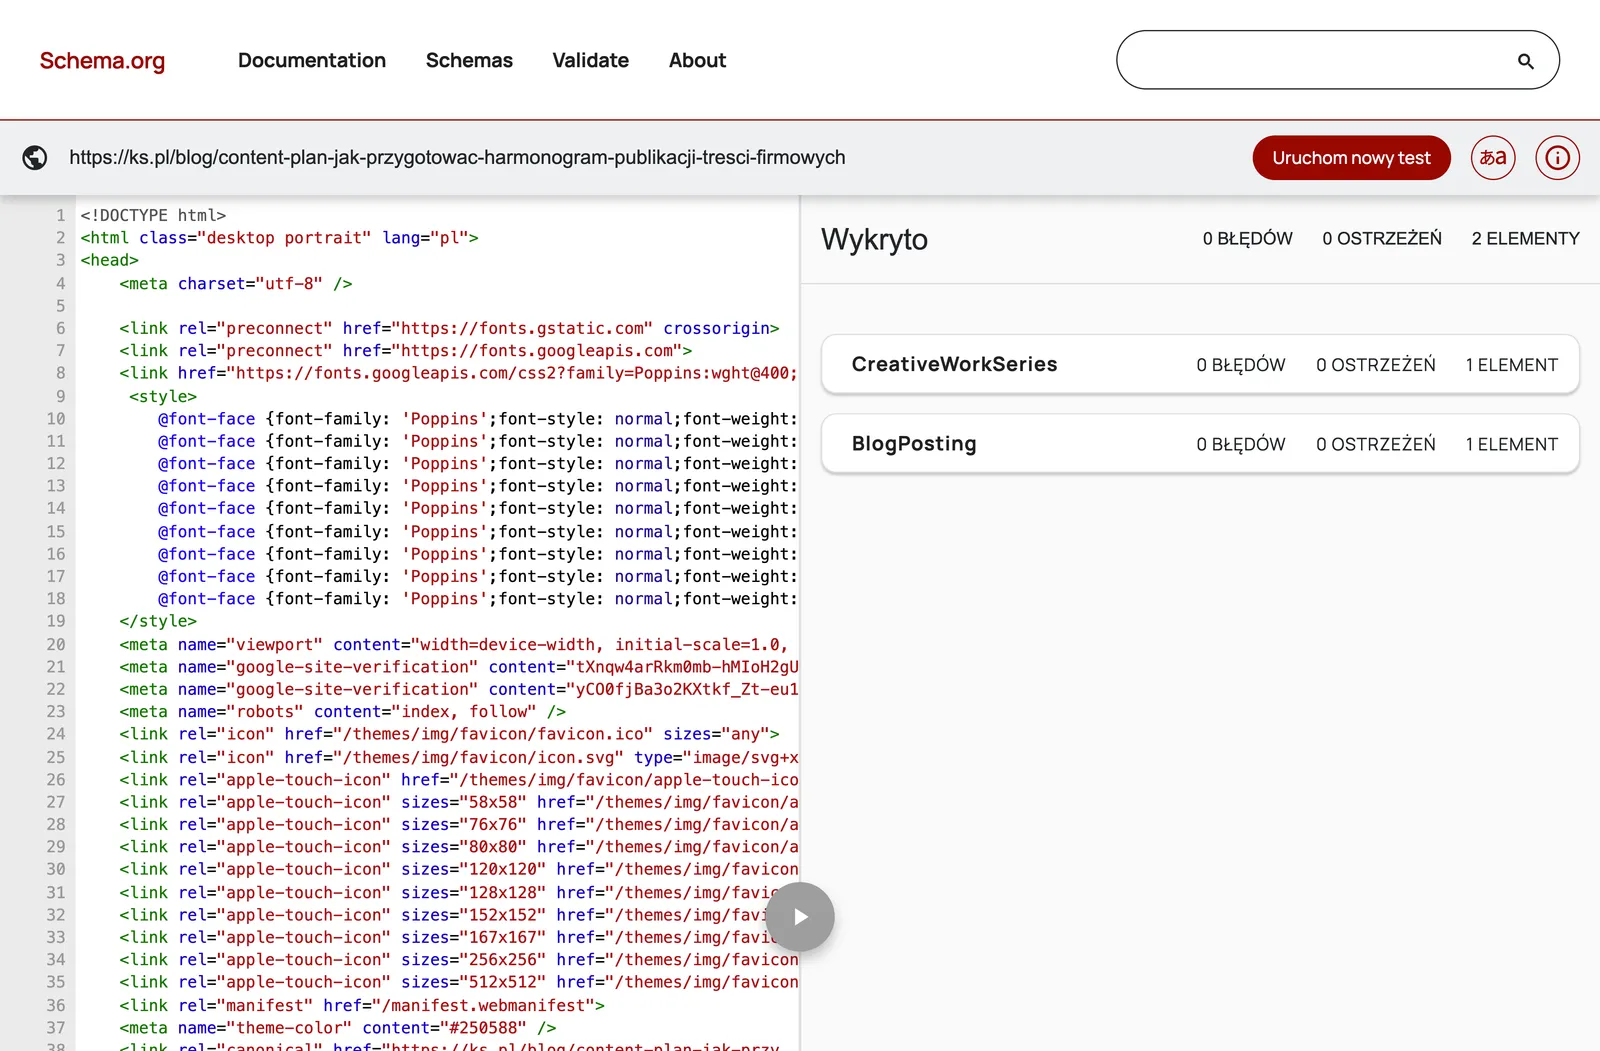Click the globe icon beside the URL
Screen dimensions: 1600x1051
tap(35, 158)
